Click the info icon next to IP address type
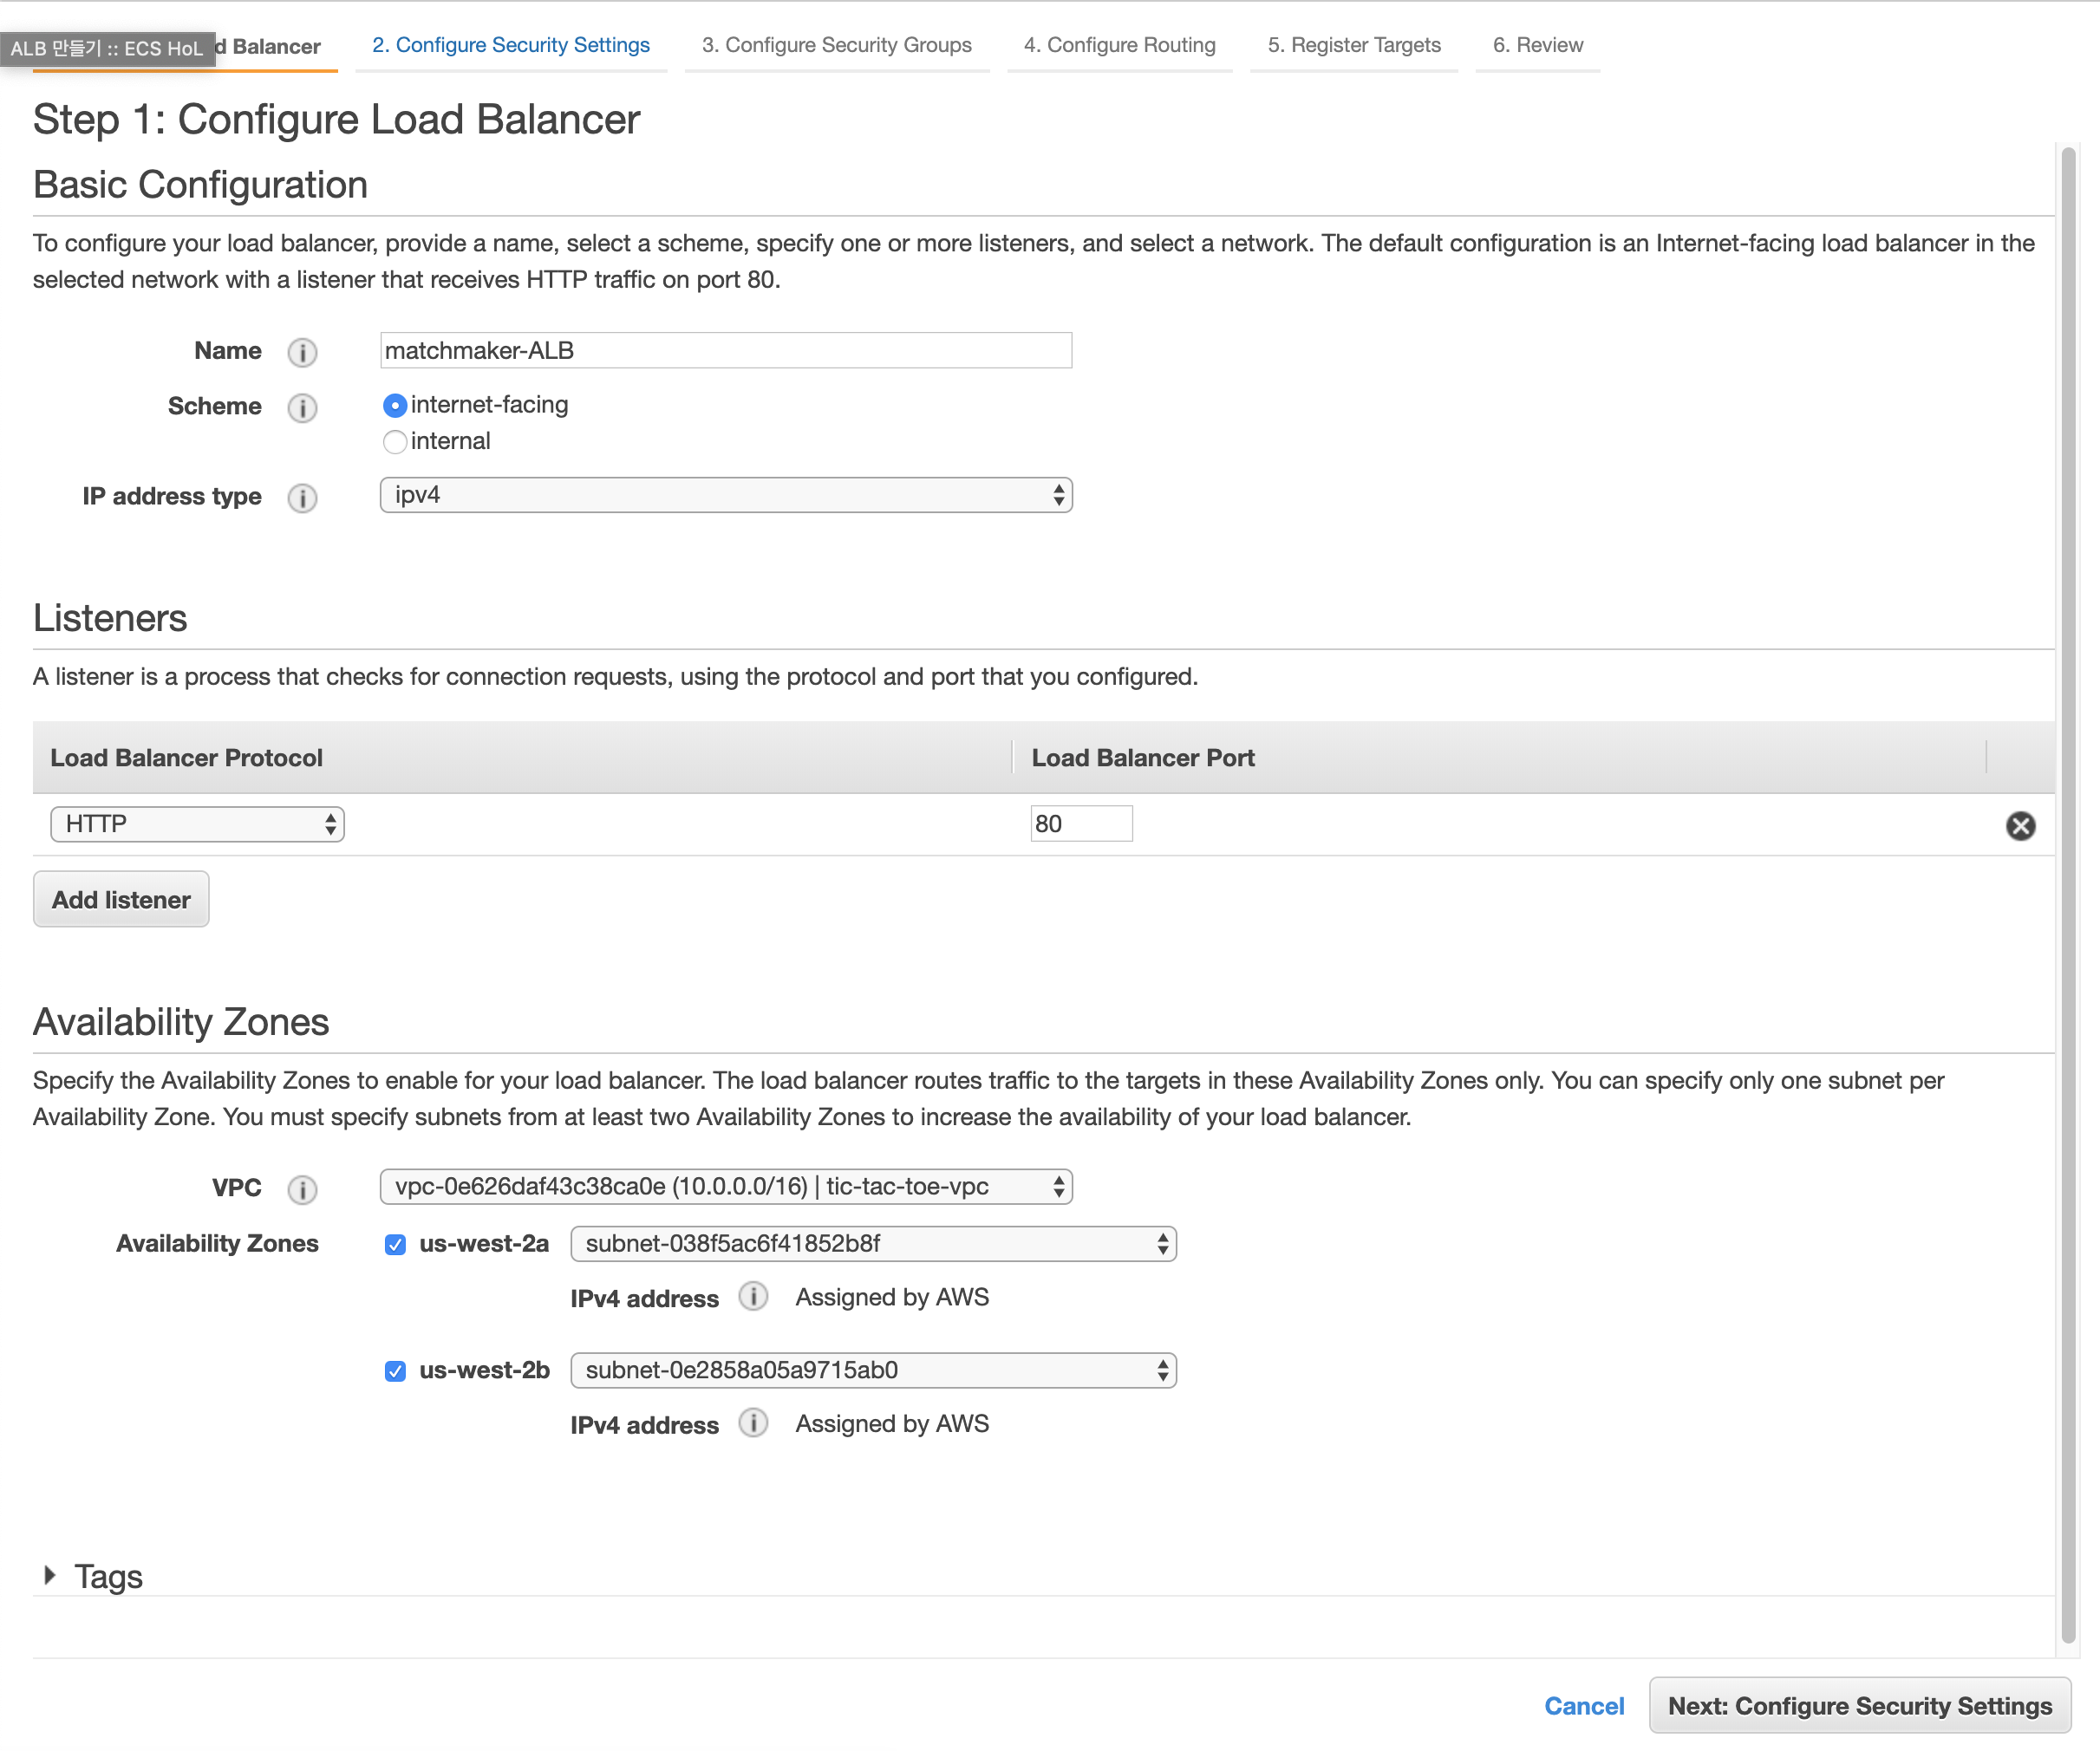Screen dimensions: 2100x1751 click(x=302, y=498)
